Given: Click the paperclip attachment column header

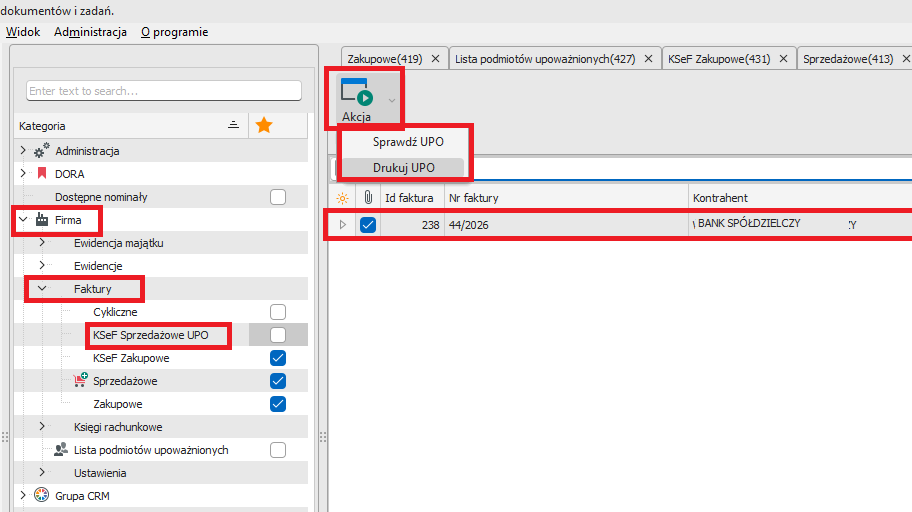Looking at the screenshot, I should coord(367,198).
